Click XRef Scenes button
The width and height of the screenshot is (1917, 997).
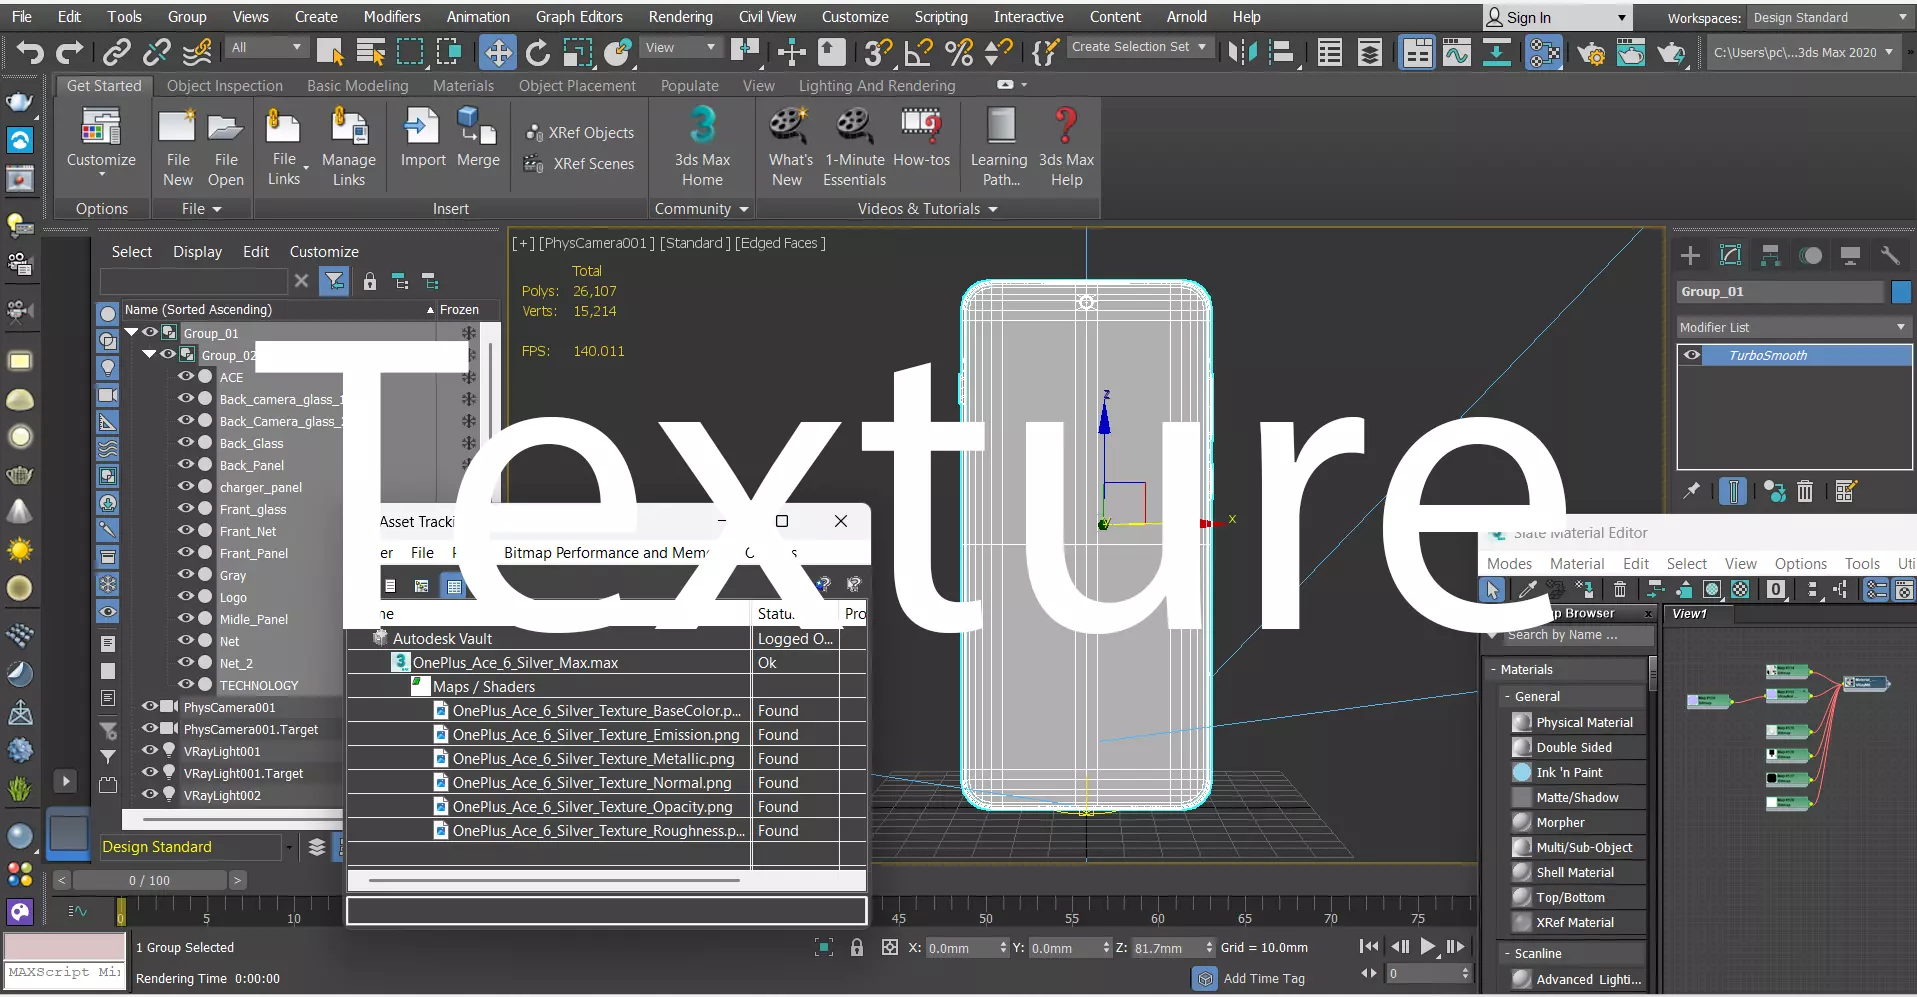click(580, 163)
